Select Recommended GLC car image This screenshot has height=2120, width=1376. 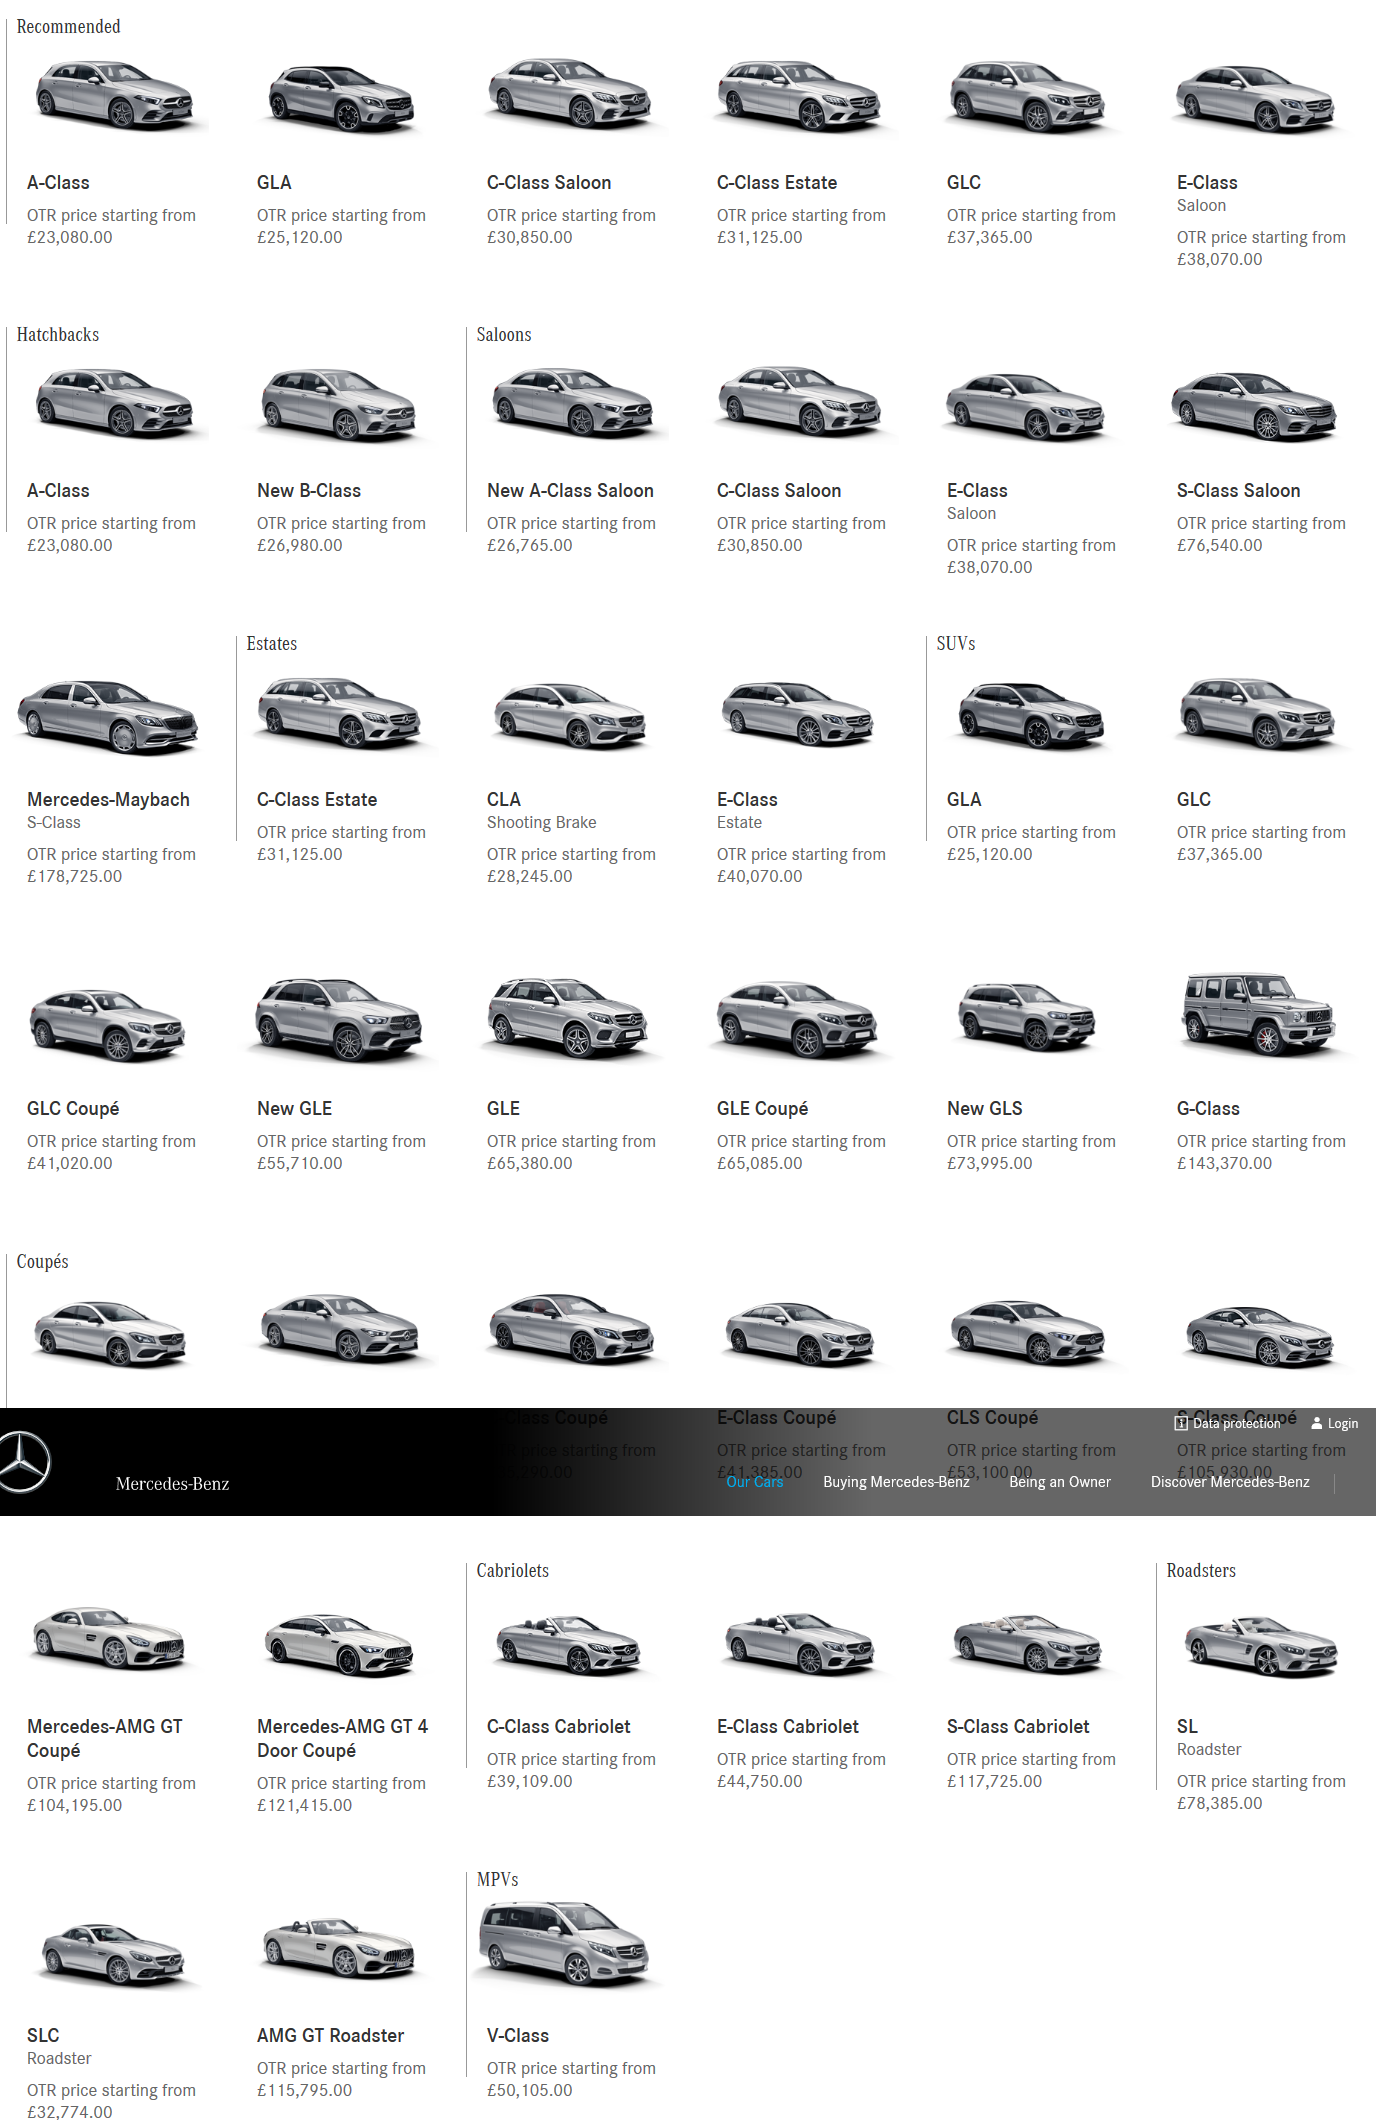(1028, 97)
